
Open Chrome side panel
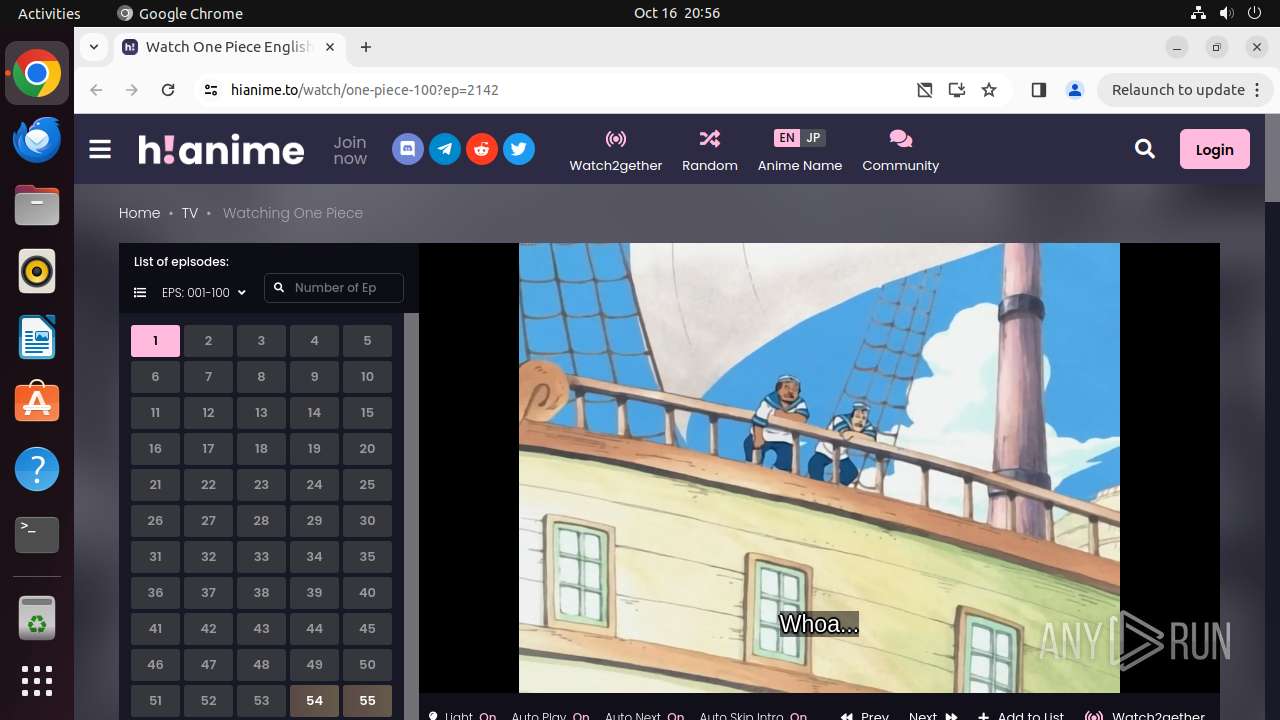click(1038, 90)
